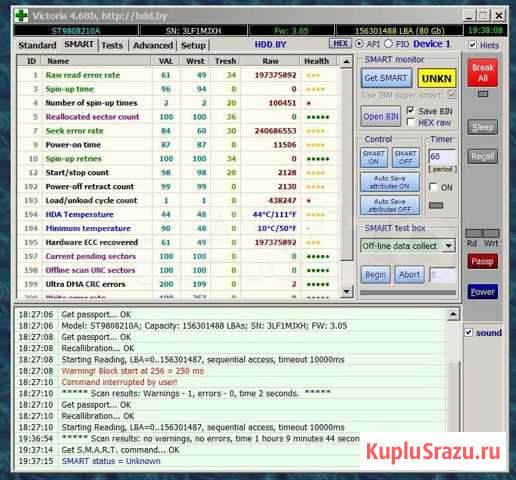Click the small indicator below Break All
This screenshot has width=516, height=480.
tap(483, 94)
